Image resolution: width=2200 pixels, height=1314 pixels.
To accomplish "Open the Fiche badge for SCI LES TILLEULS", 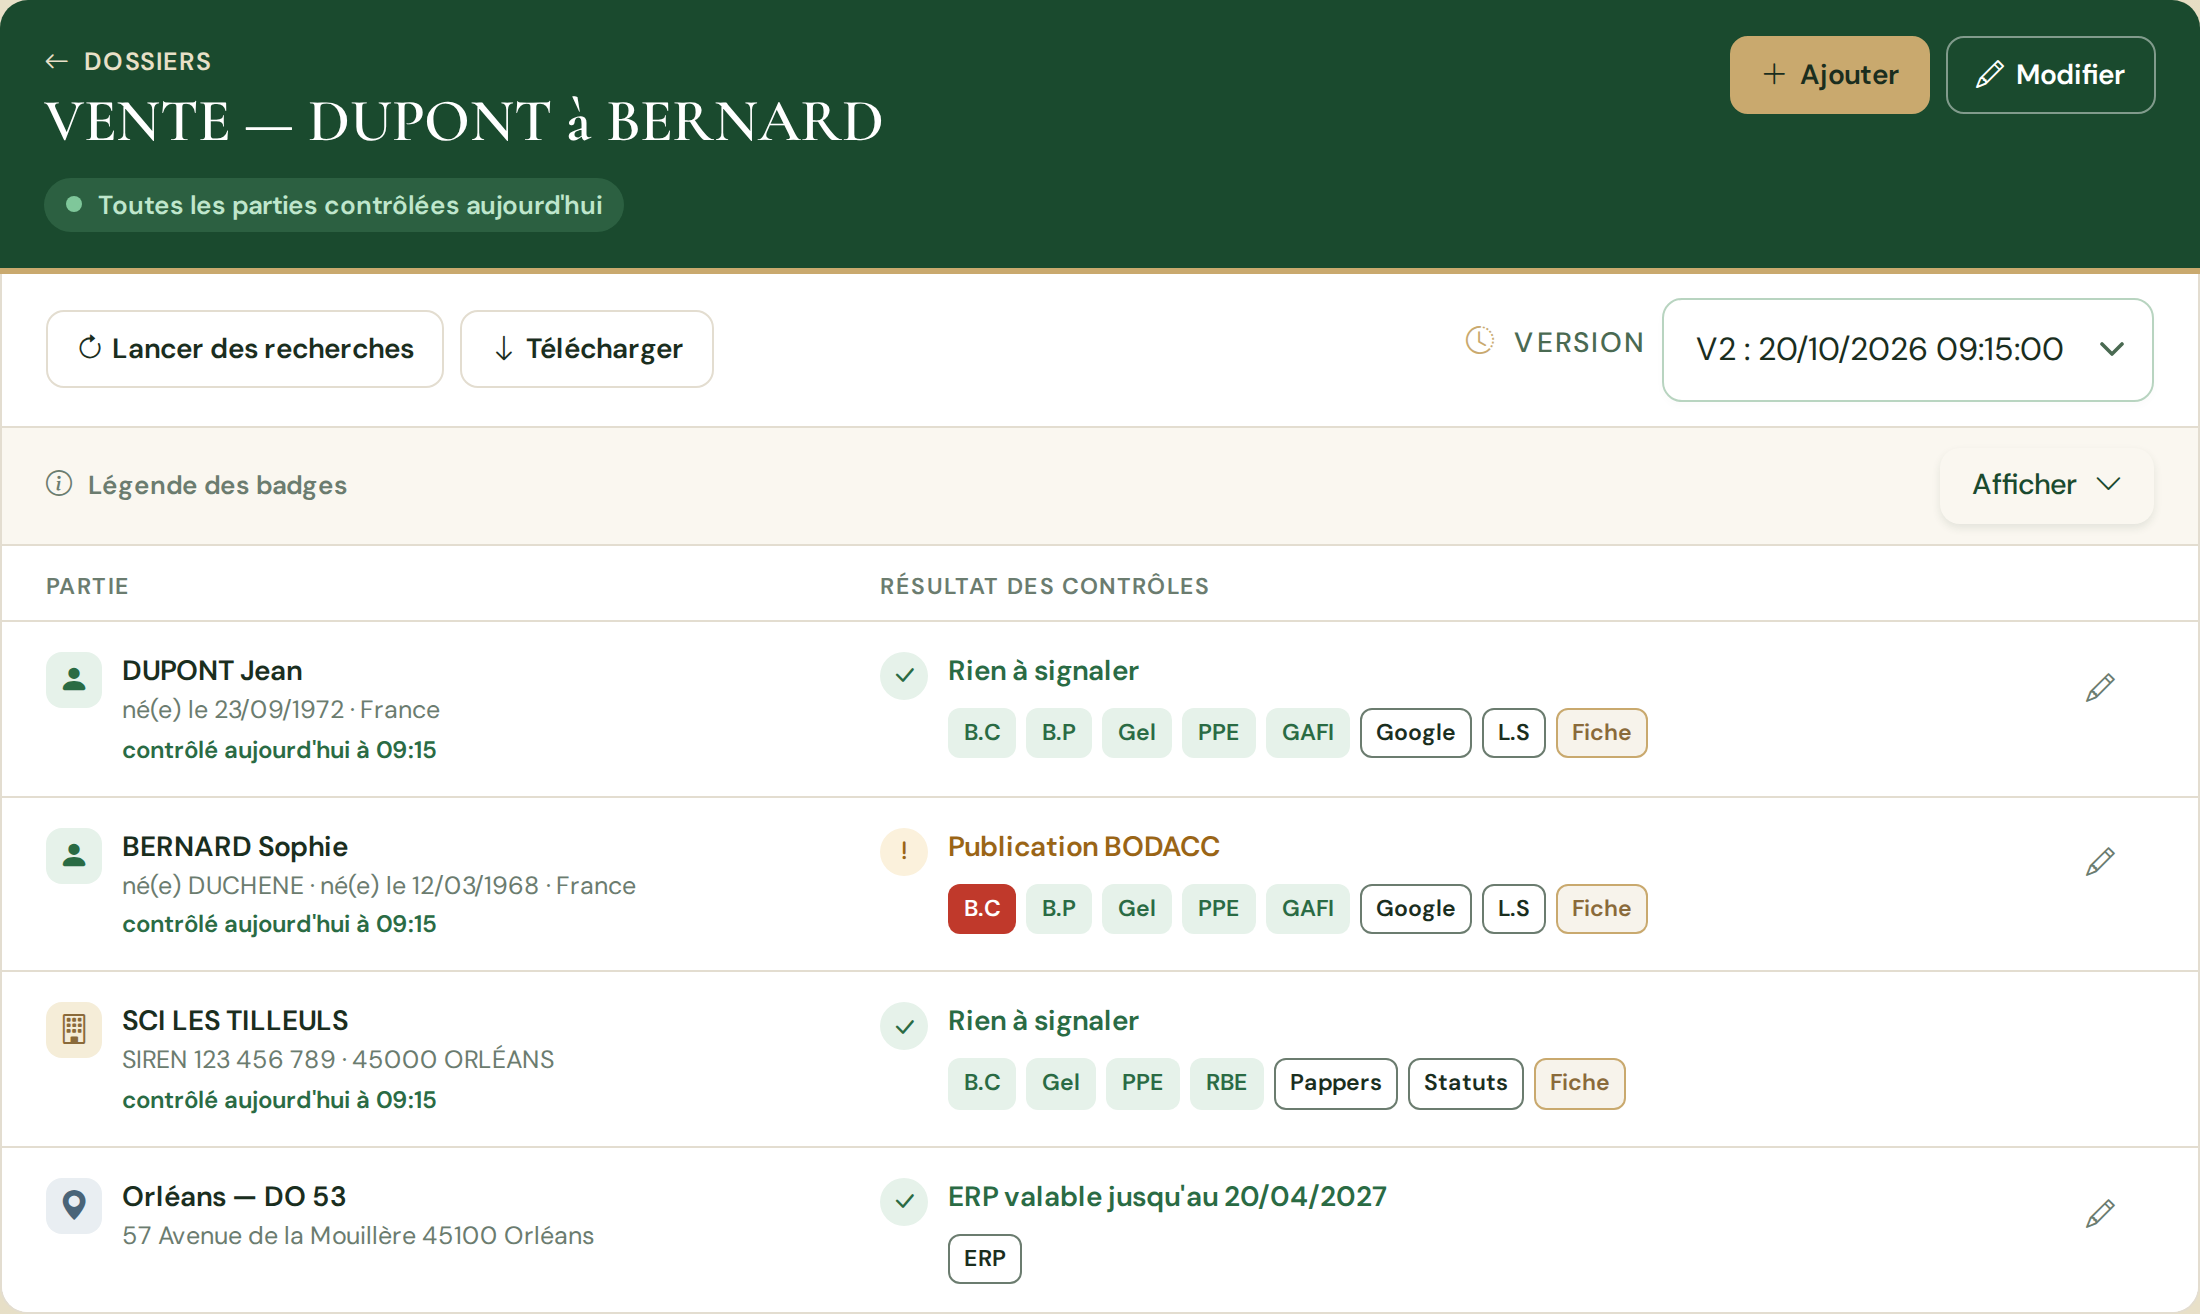I will [x=1579, y=1083].
